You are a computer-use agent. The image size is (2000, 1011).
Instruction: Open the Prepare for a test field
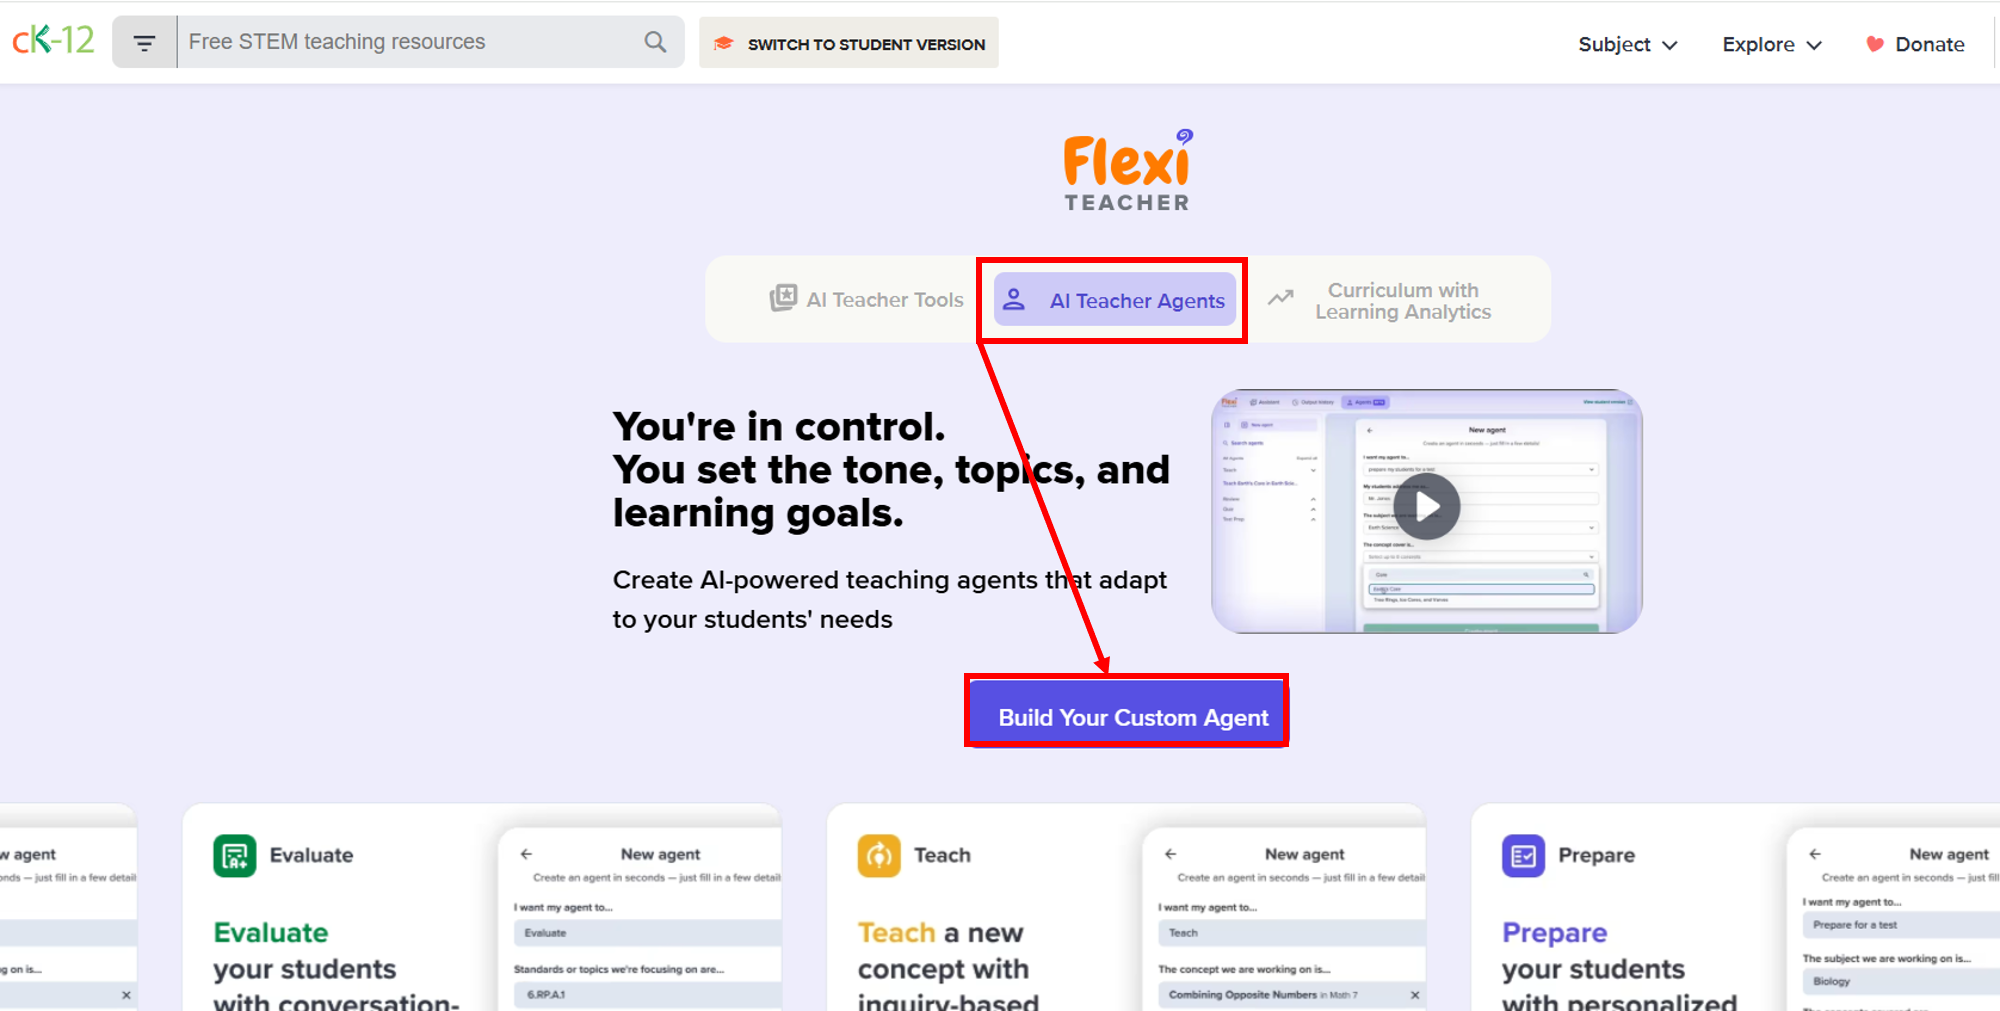tap(1901, 925)
